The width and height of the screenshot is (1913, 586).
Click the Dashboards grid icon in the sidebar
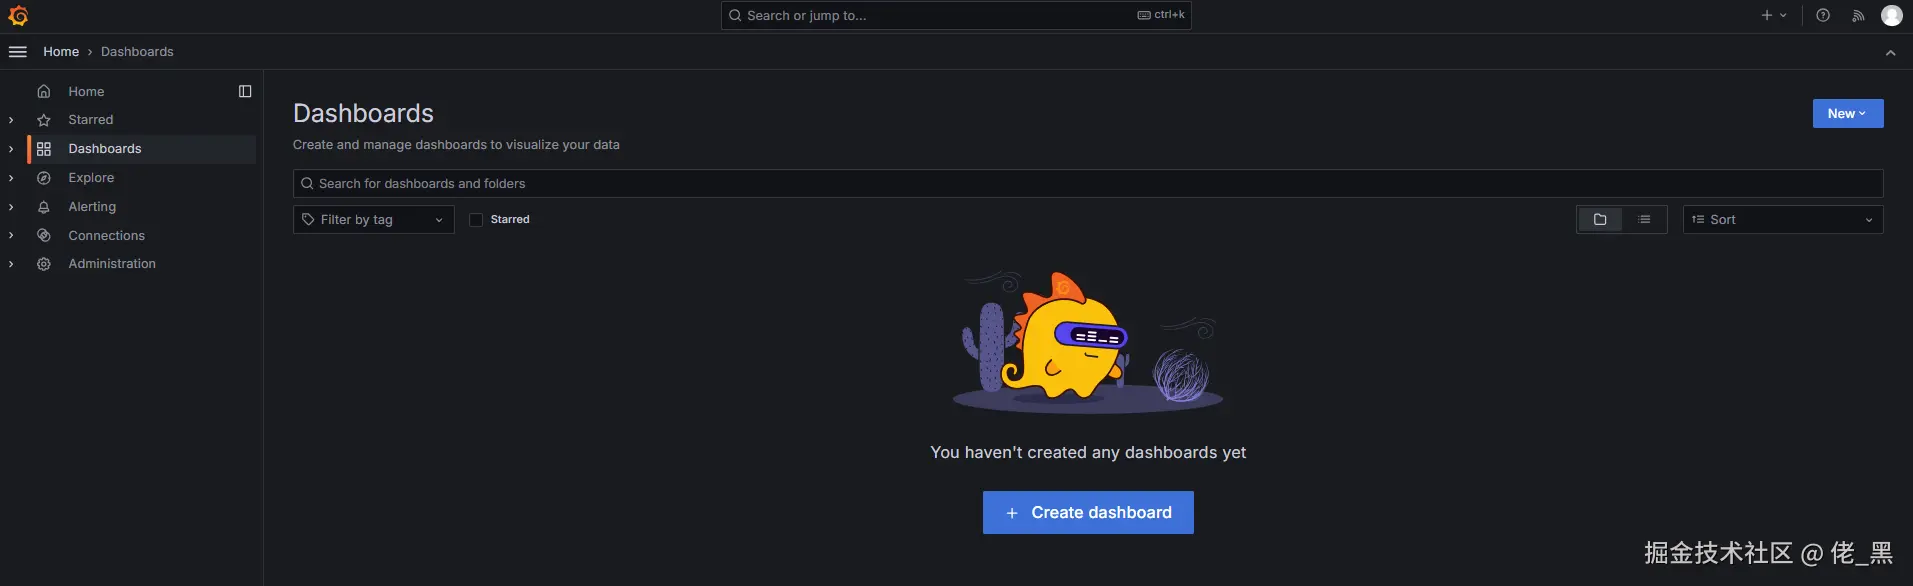(44, 149)
